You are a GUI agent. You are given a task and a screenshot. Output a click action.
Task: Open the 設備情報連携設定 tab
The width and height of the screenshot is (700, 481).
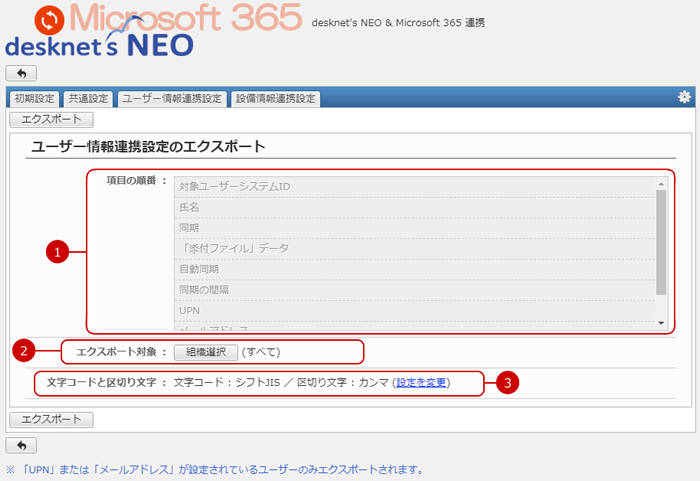[x=275, y=99]
